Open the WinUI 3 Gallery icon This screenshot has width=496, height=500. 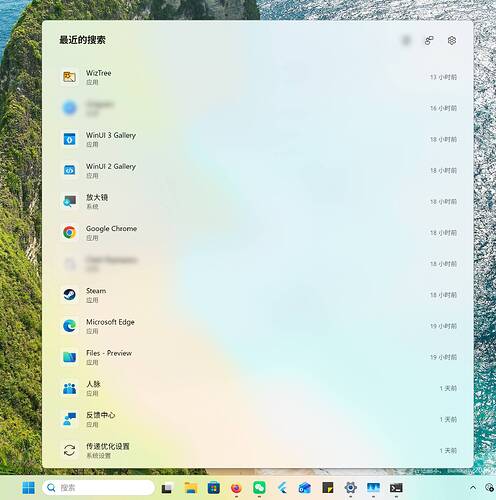pyautogui.click(x=70, y=139)
